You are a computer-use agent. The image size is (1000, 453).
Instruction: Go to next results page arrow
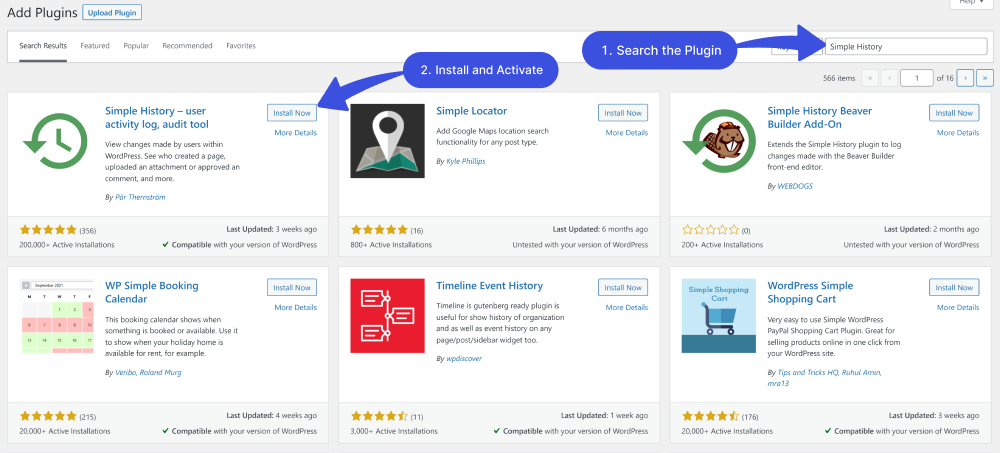[x=965, y=78]
